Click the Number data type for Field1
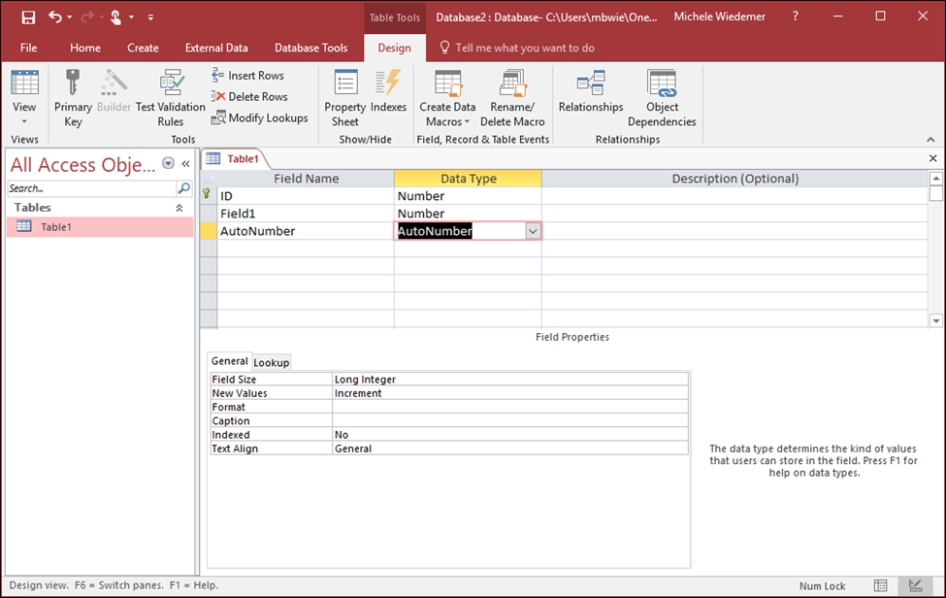 pyautogui.click(x=468, y=214)
